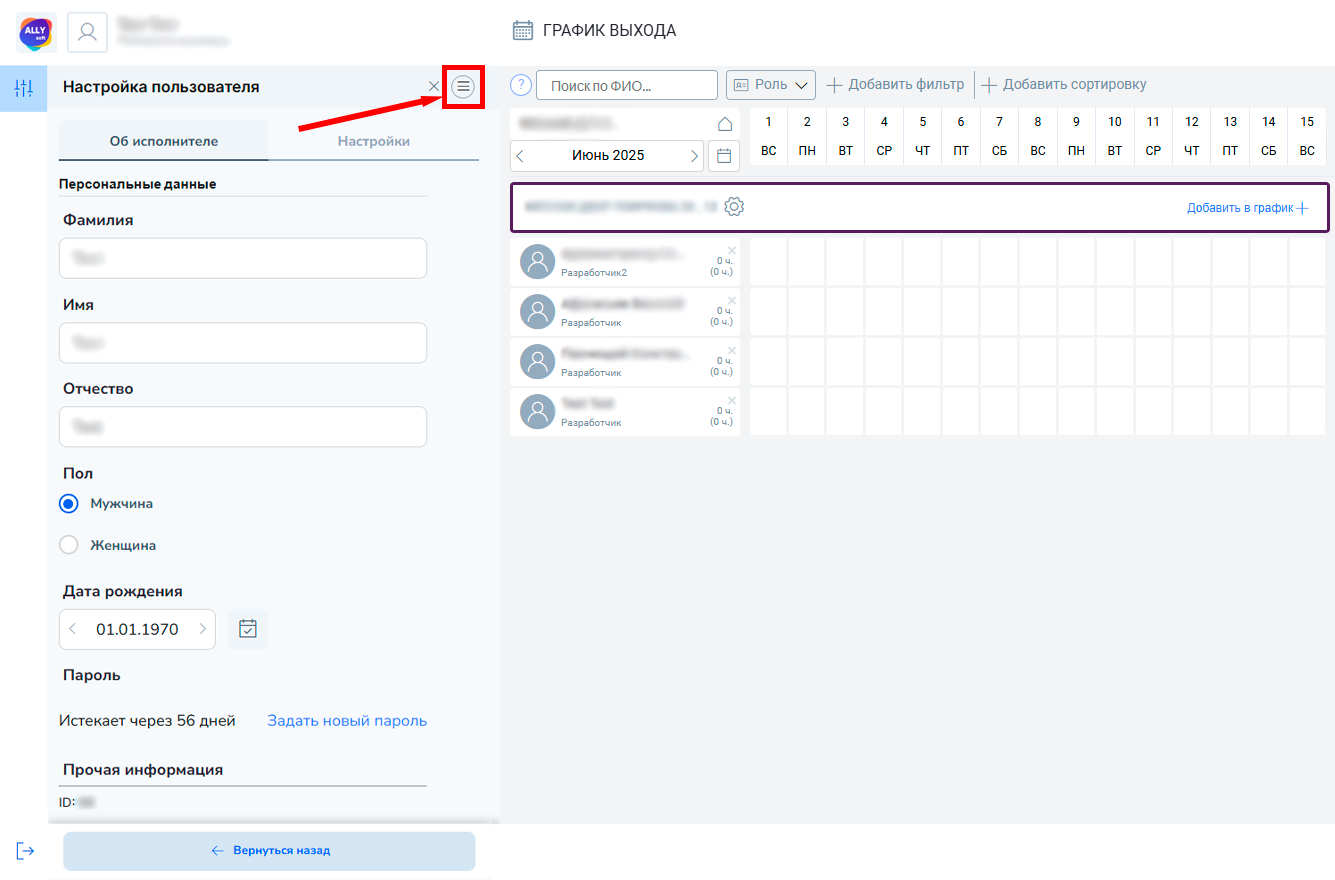Image resolution: width=1335 pixels, height=880 pixels.
Task: Select the Мужчина radio button
Action: coord(69,504)
